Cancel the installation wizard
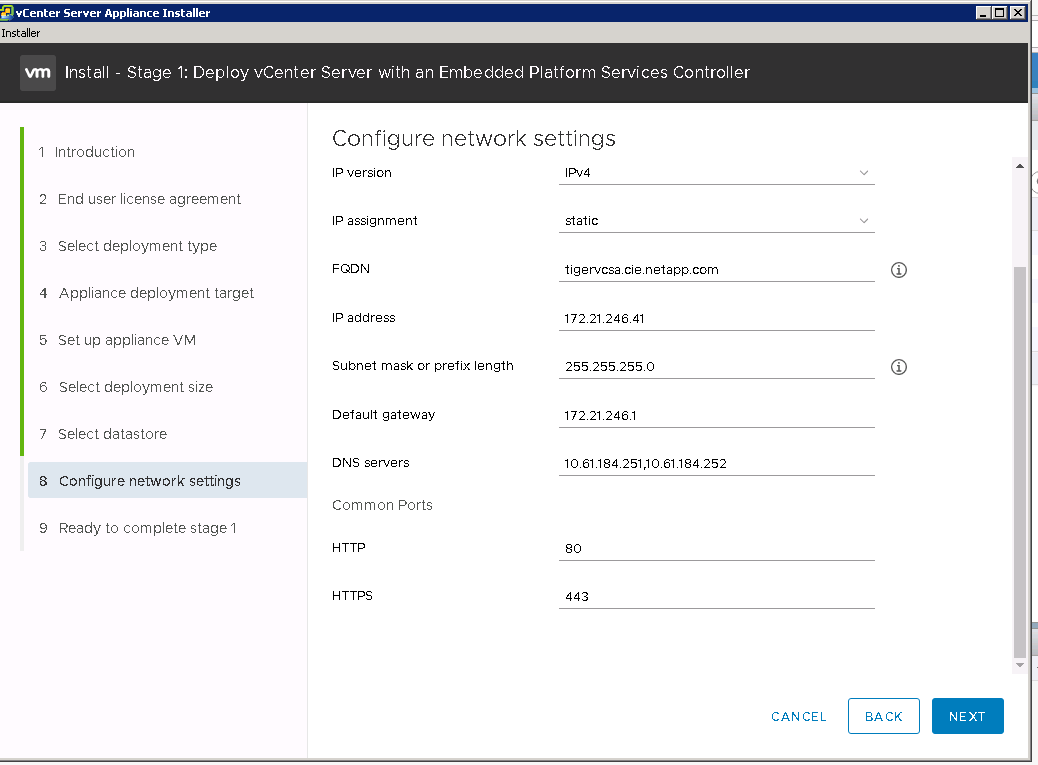Viewport: 1038px width, 765px height. [798, 716]
